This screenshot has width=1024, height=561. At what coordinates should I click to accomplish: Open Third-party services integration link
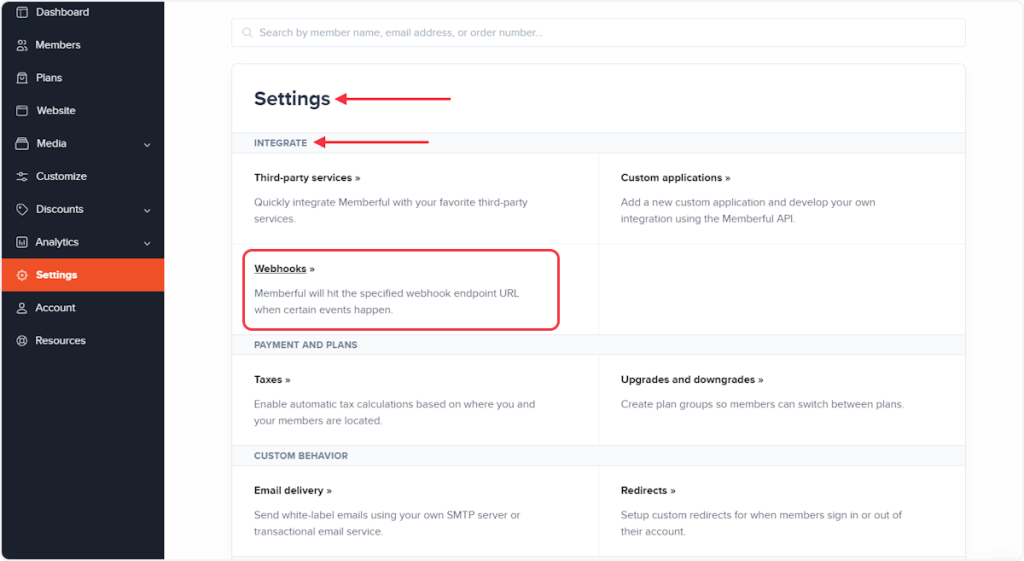306,178
